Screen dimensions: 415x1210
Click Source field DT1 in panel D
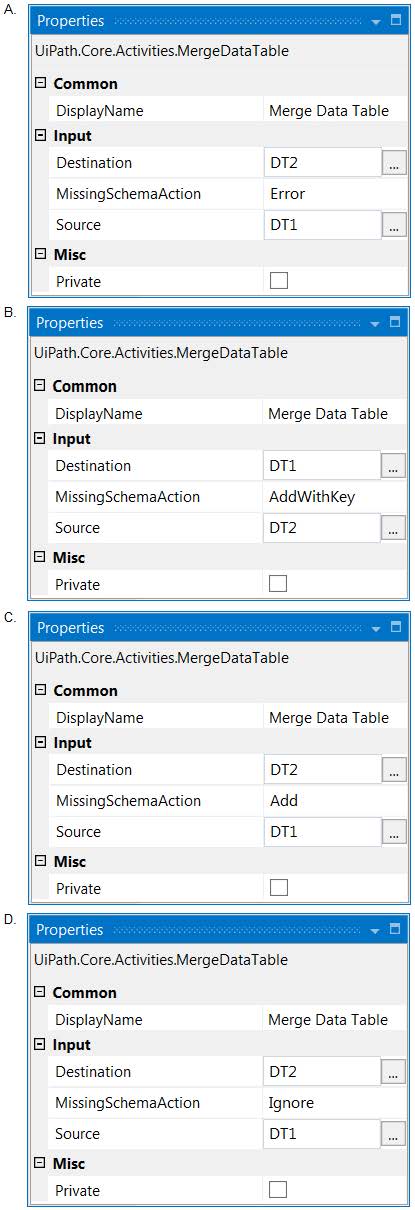pos(321,1134)
